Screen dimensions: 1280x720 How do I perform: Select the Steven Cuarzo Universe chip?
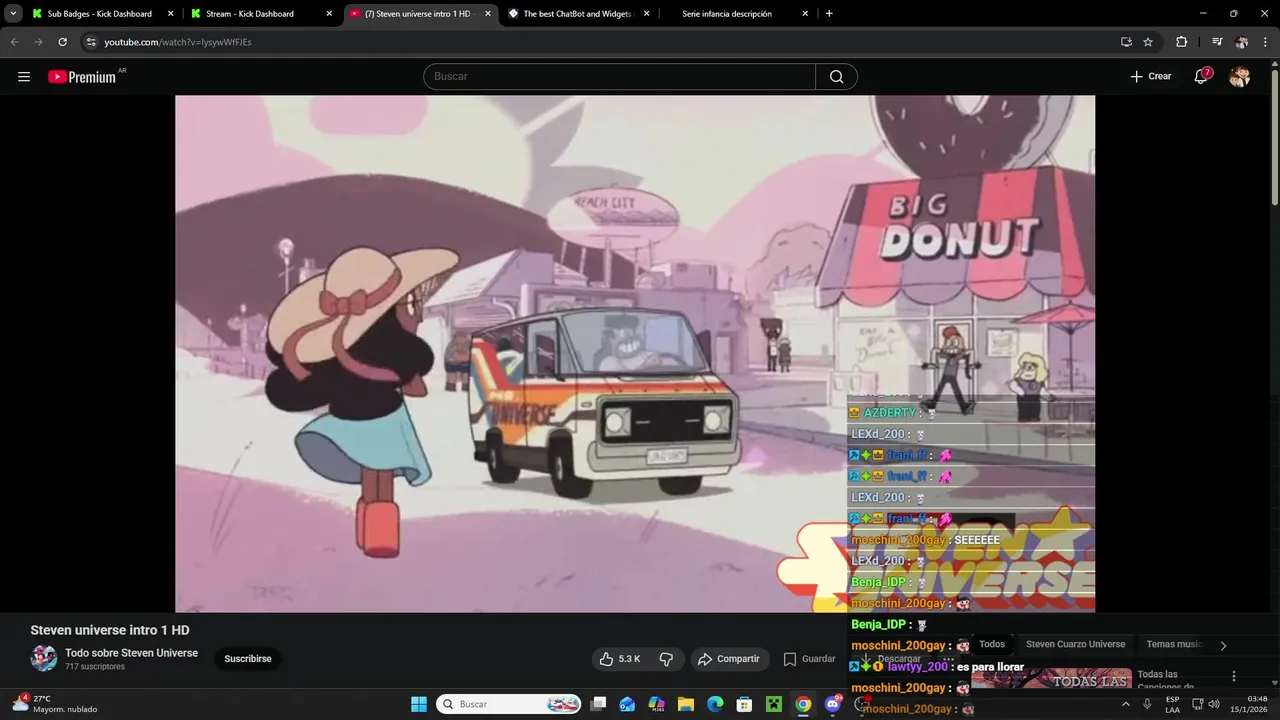pyautogui.click(x=1075, y=645)
